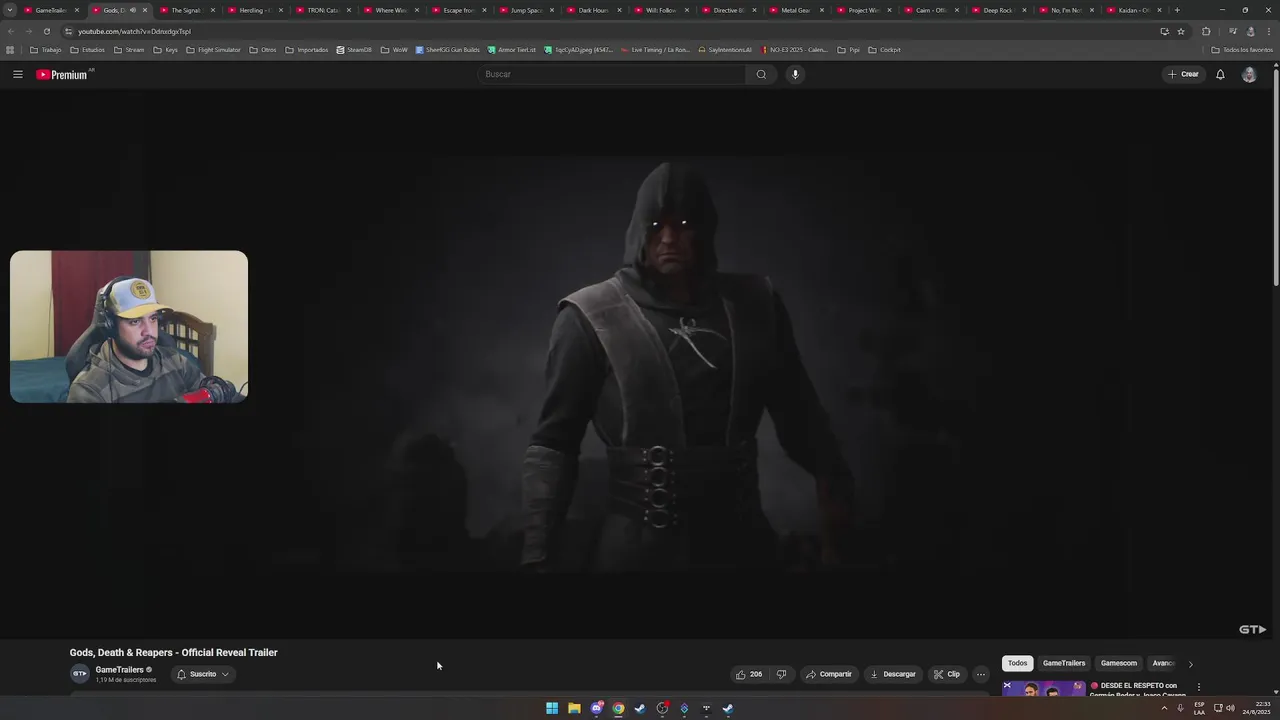Go back in Chrome
1280x720 pixels.
pos(11,31)
